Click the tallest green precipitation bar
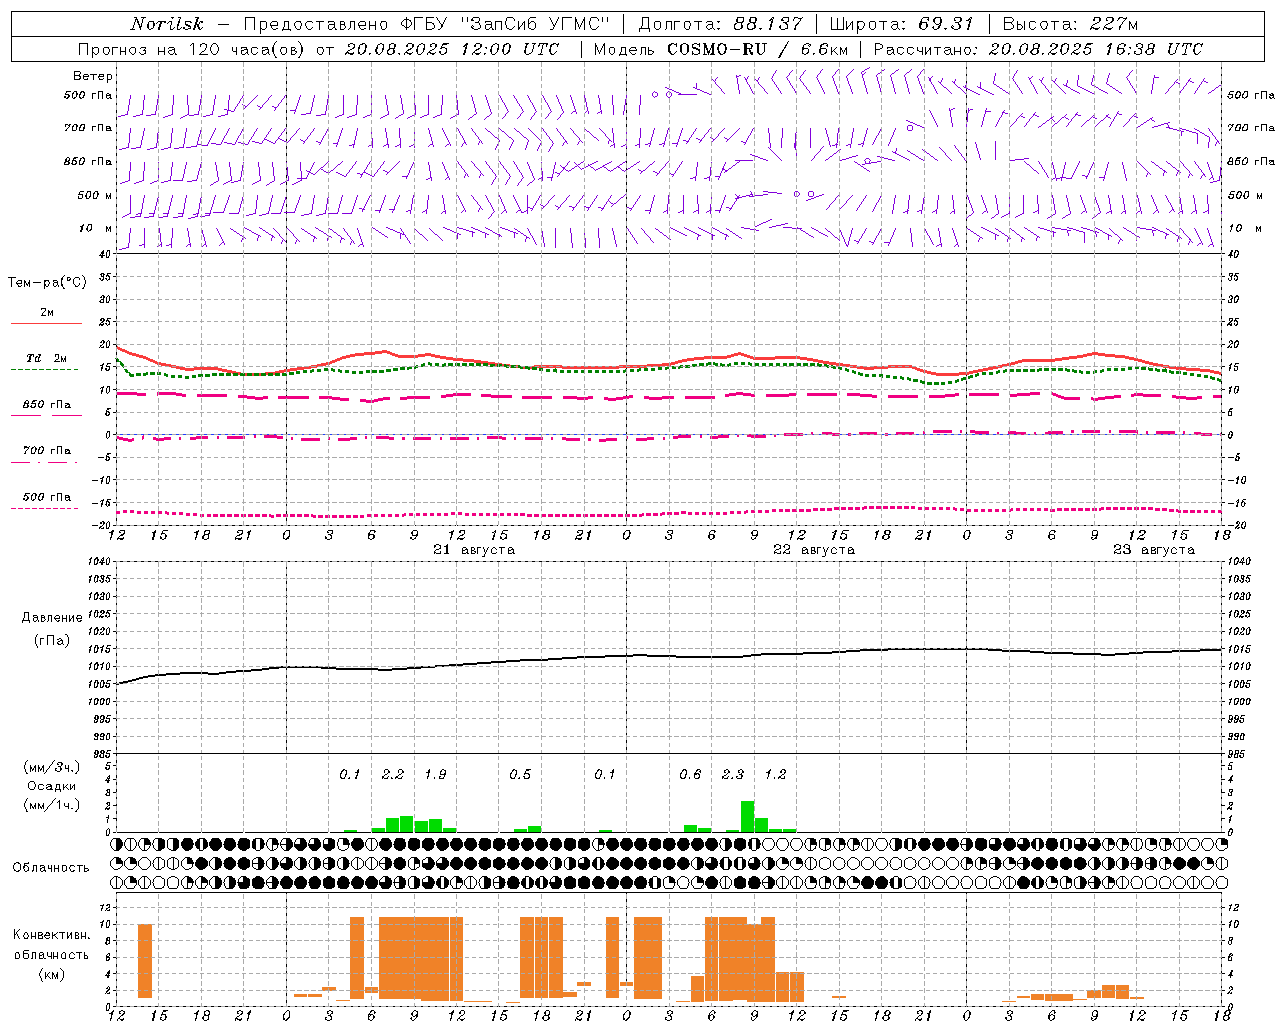The width and height of the screenshot is (1280, 1024). [x=747, y=816]
